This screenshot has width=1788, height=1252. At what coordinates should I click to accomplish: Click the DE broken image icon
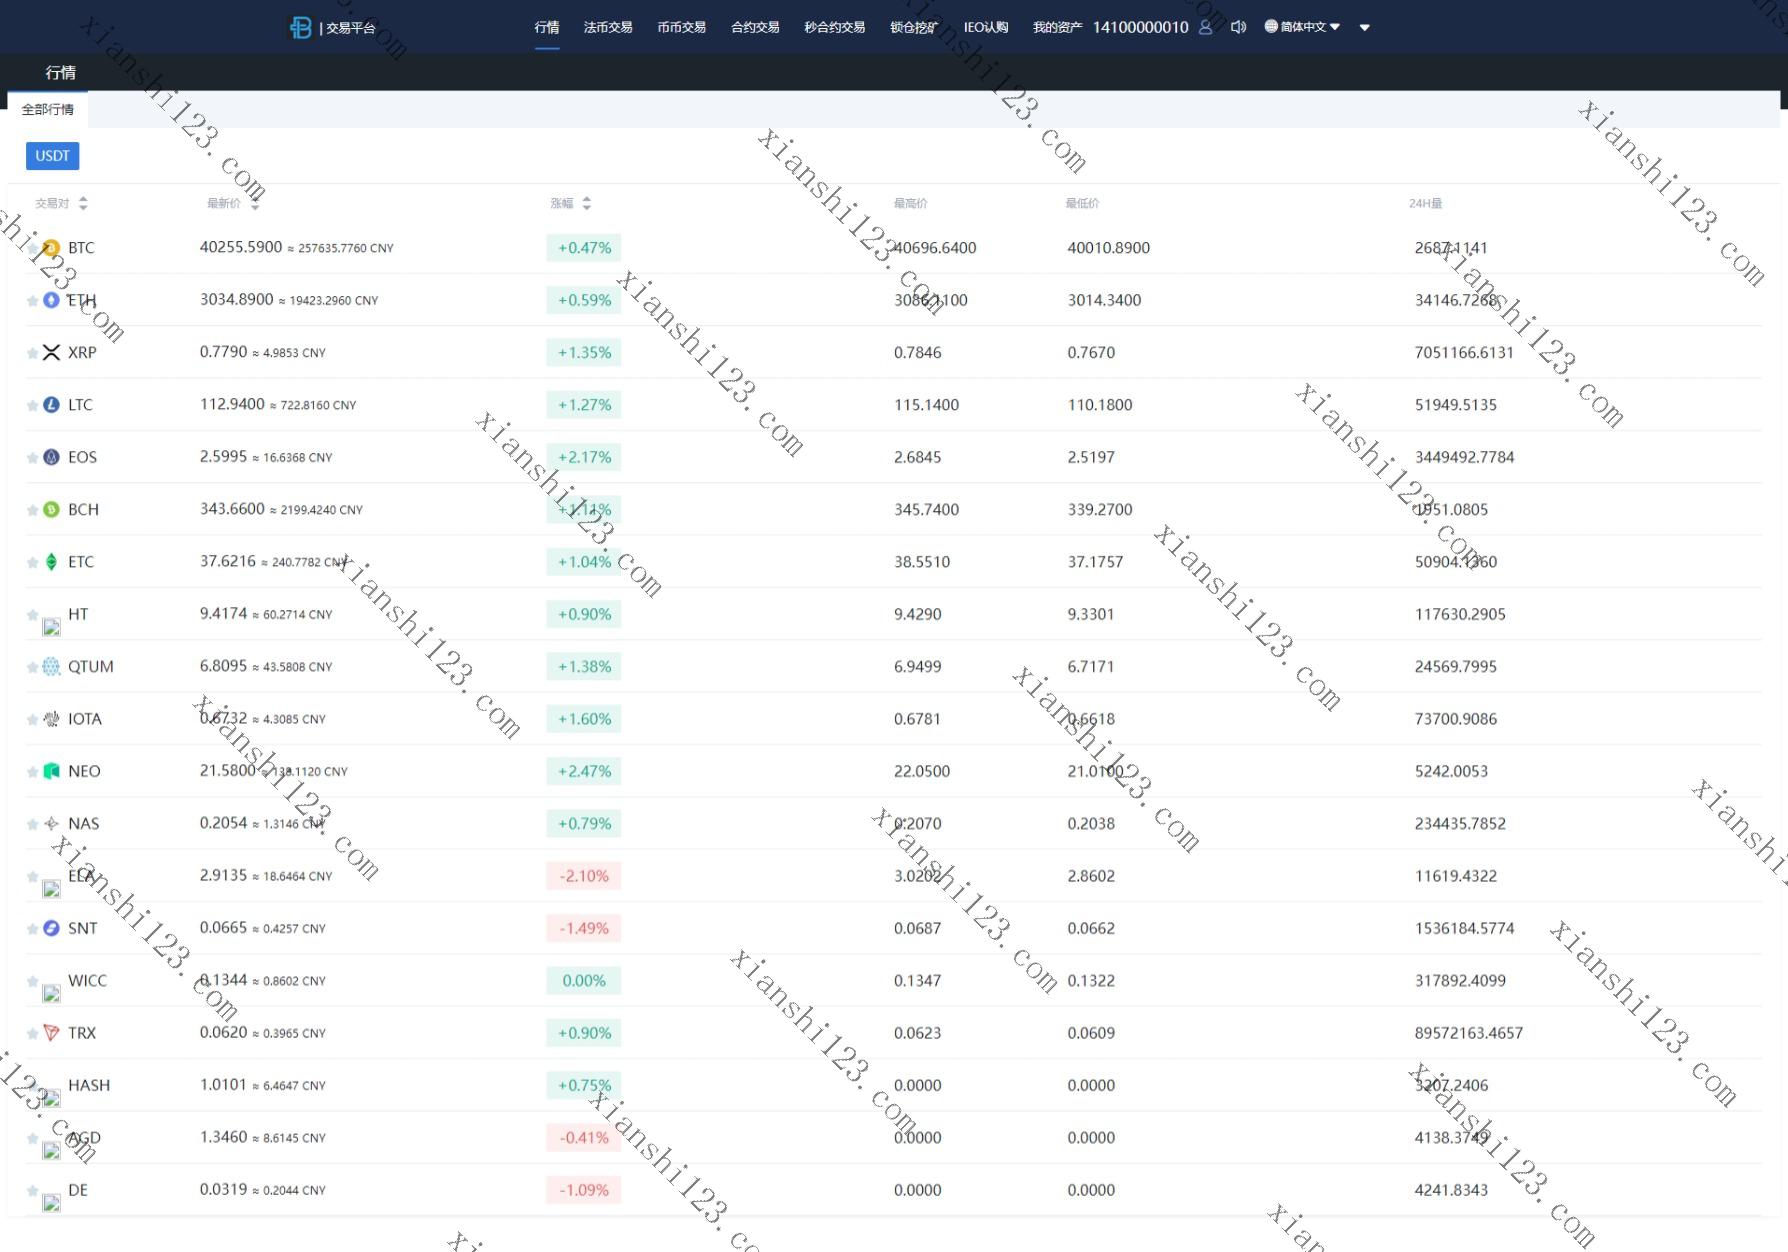click(52, 1203)
